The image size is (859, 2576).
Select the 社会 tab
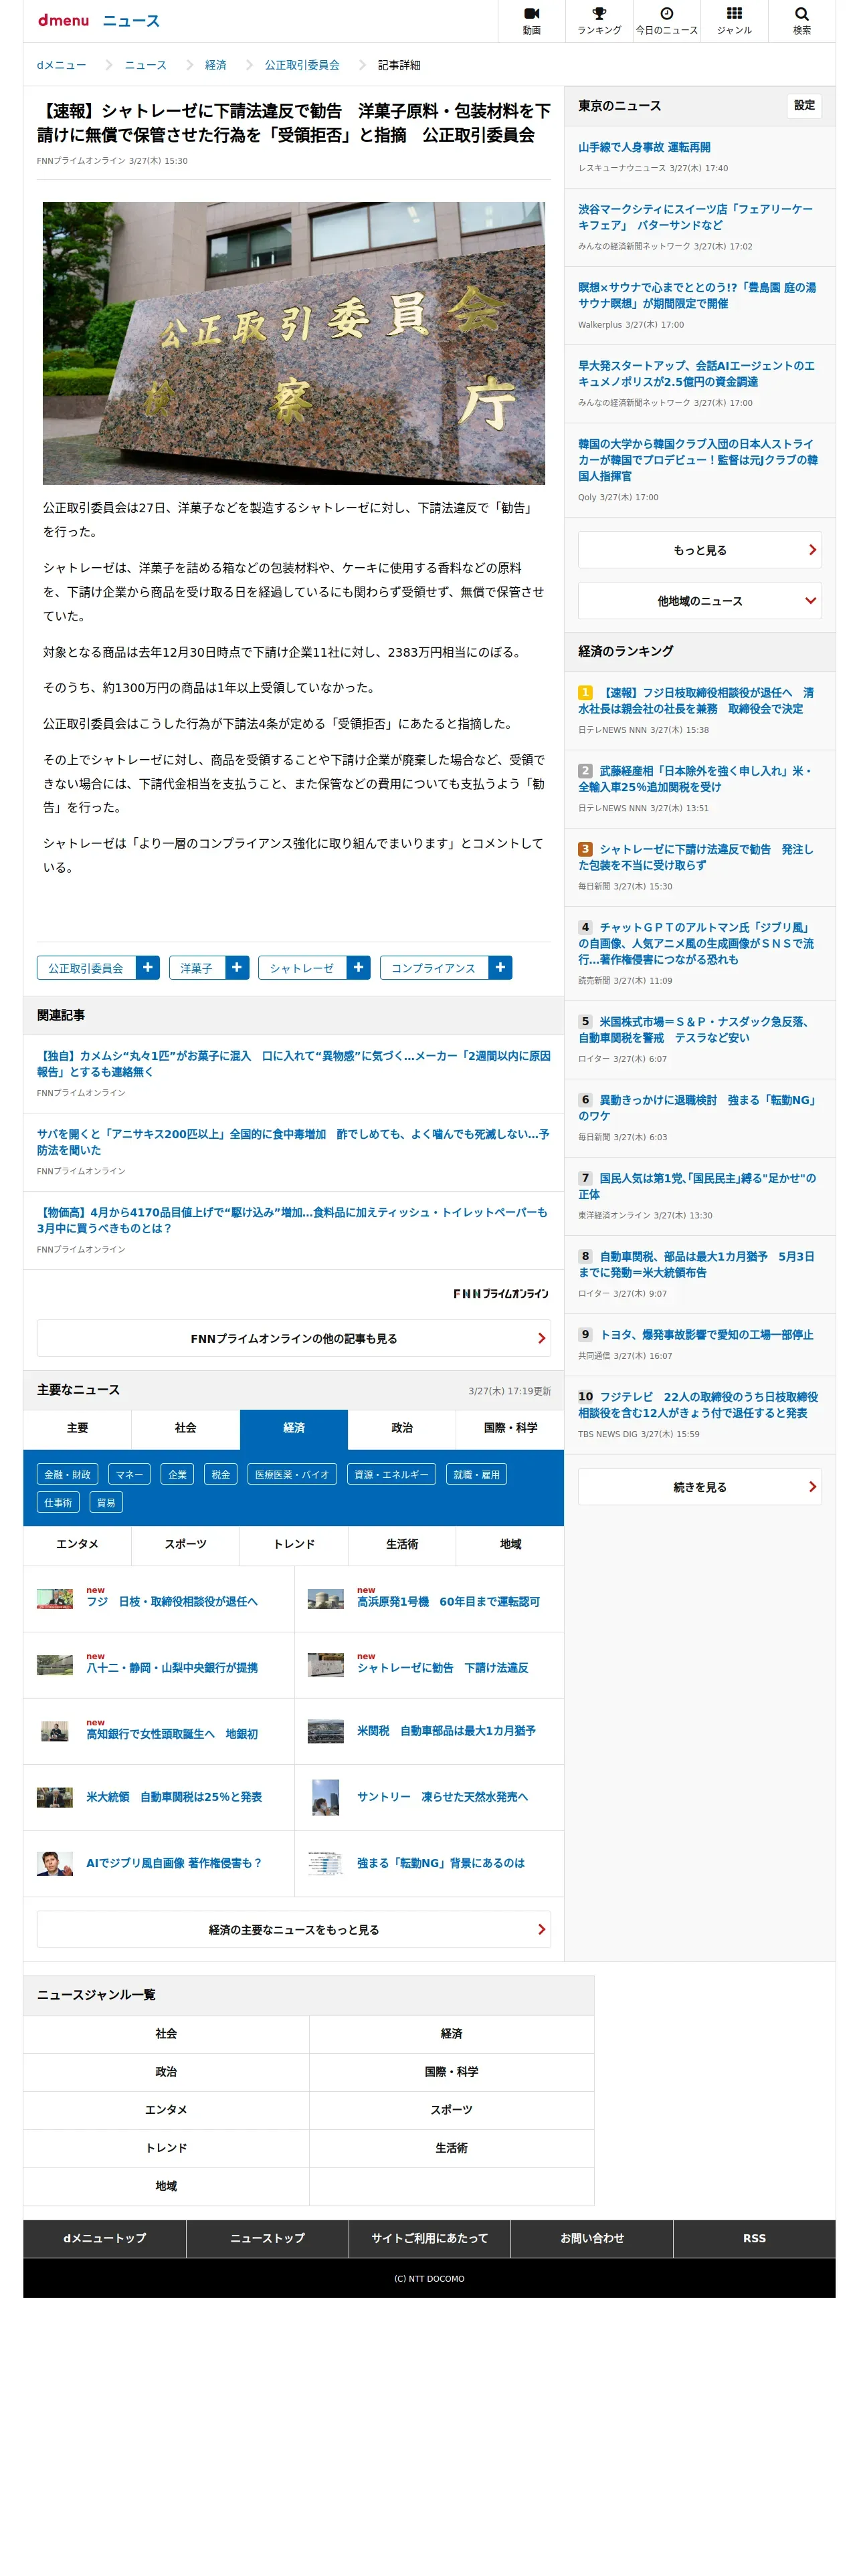(185, 1428)
